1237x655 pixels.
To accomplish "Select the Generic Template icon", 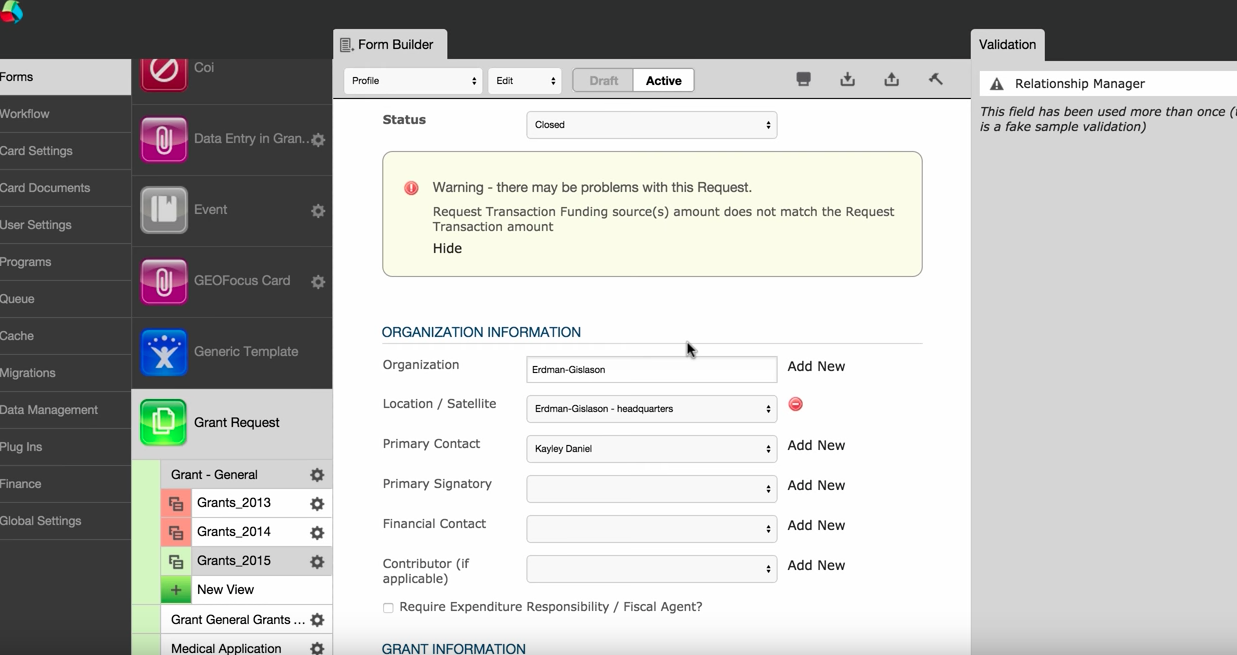I will tap(163, 351).
